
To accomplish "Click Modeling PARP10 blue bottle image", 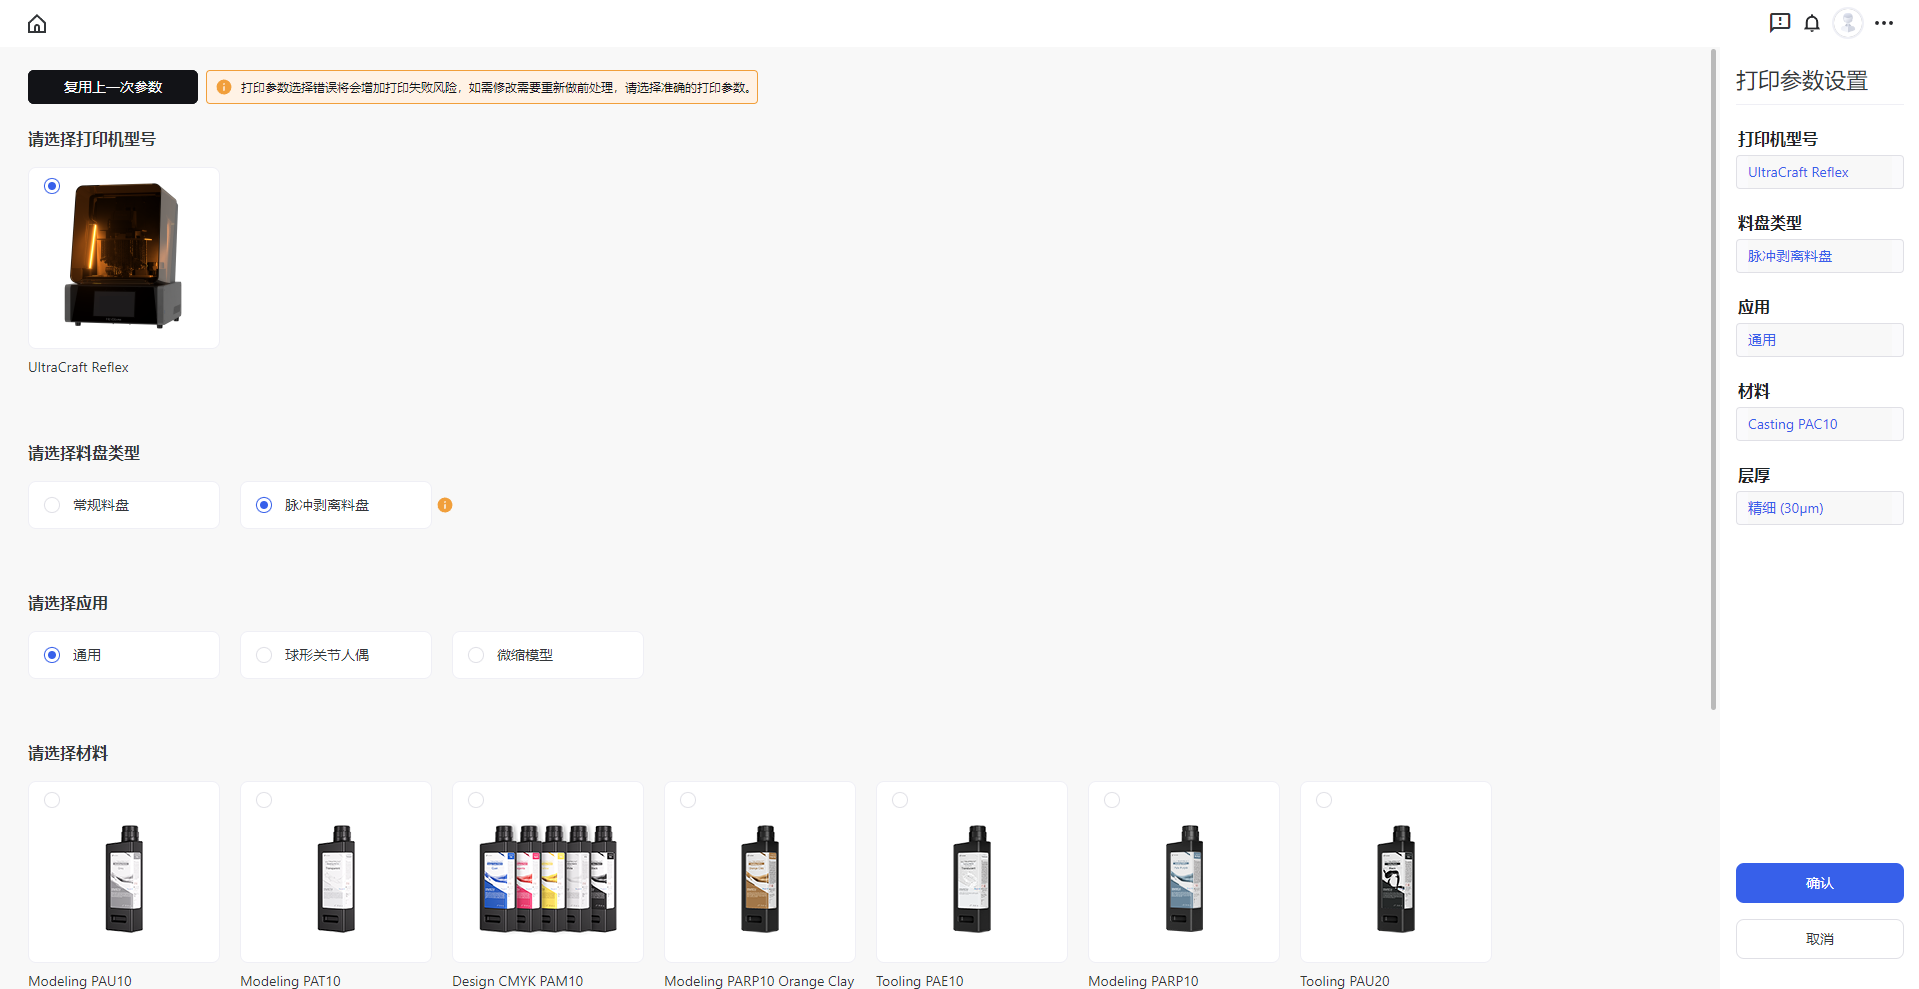I will (x=1184, y=879).
